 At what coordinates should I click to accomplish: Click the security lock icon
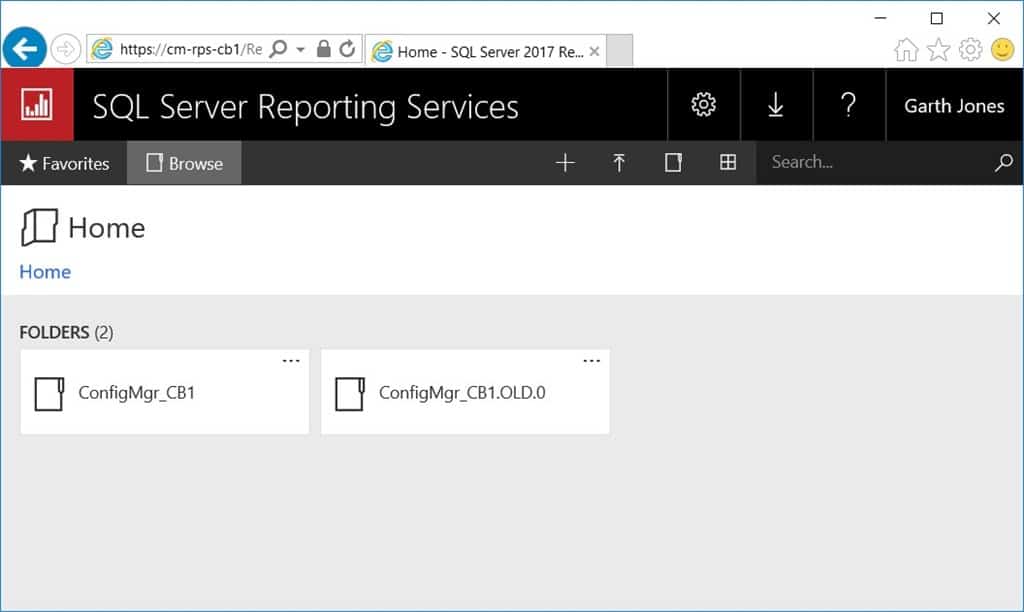323,49
